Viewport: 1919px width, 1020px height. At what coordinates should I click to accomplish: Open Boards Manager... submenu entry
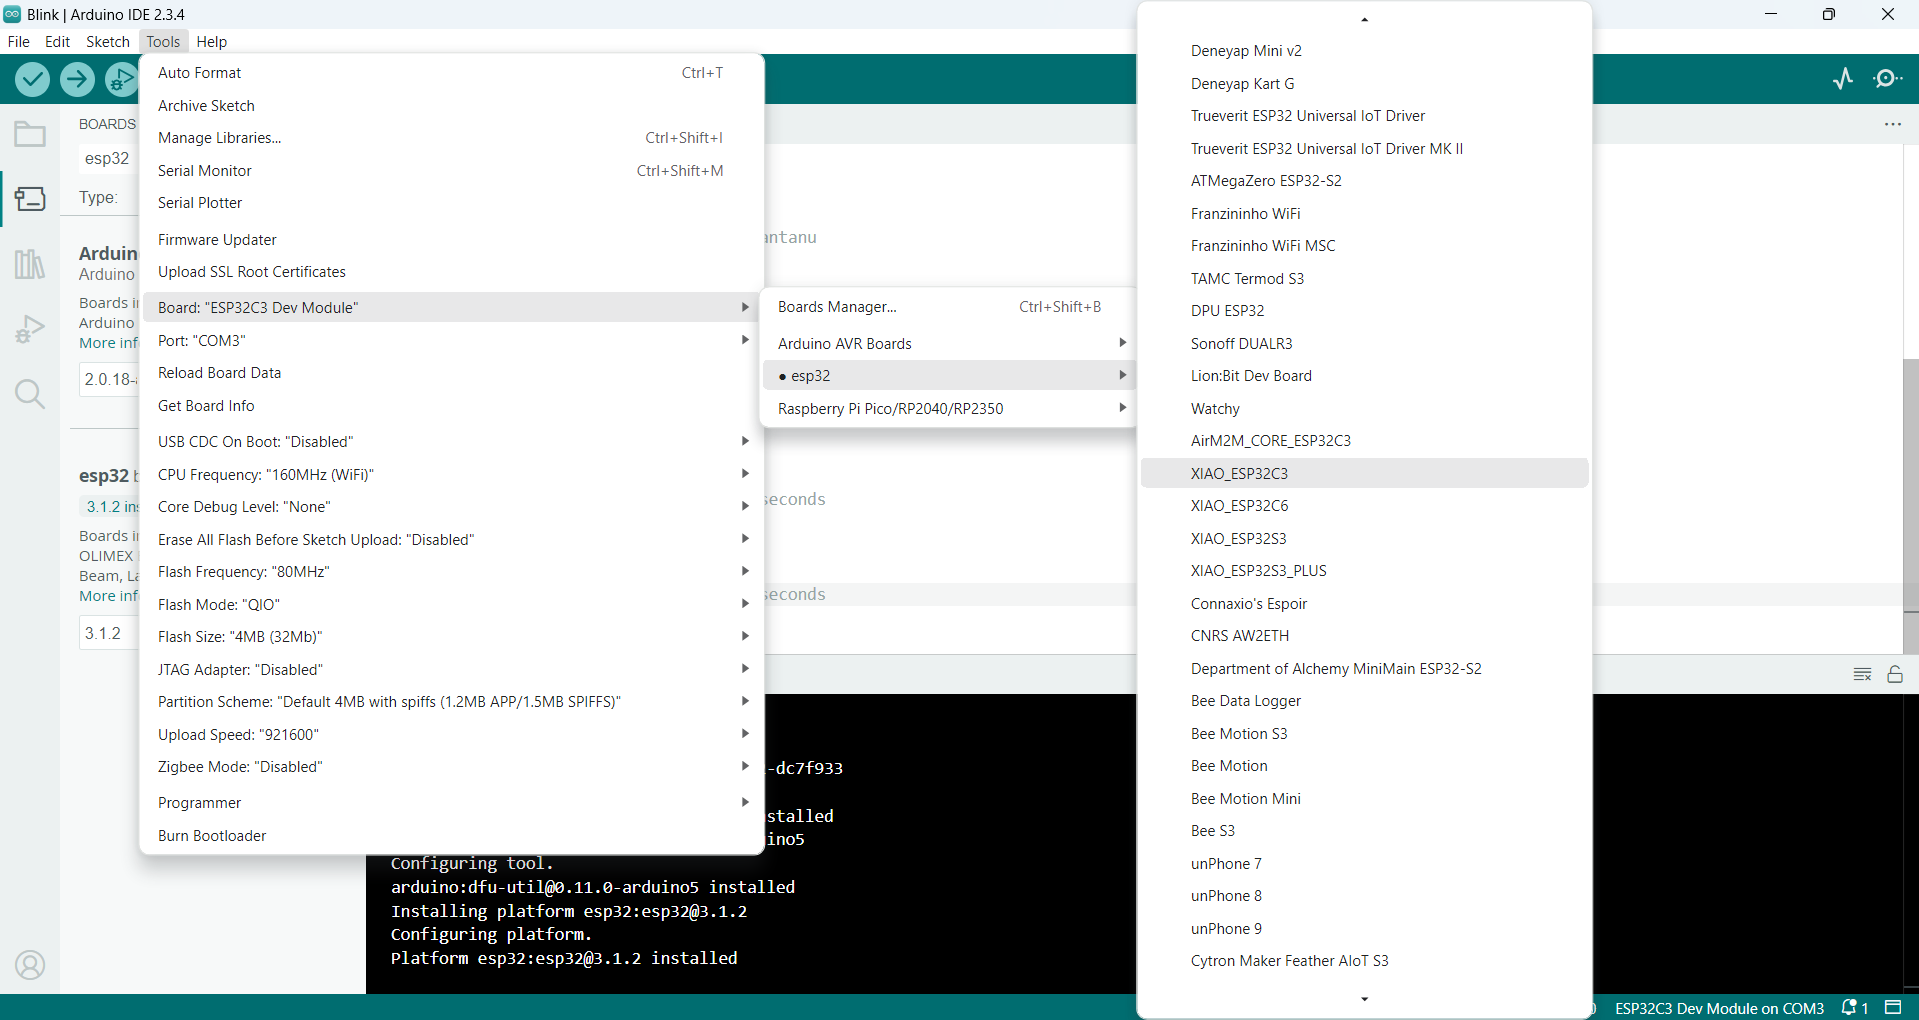point(948,306)
